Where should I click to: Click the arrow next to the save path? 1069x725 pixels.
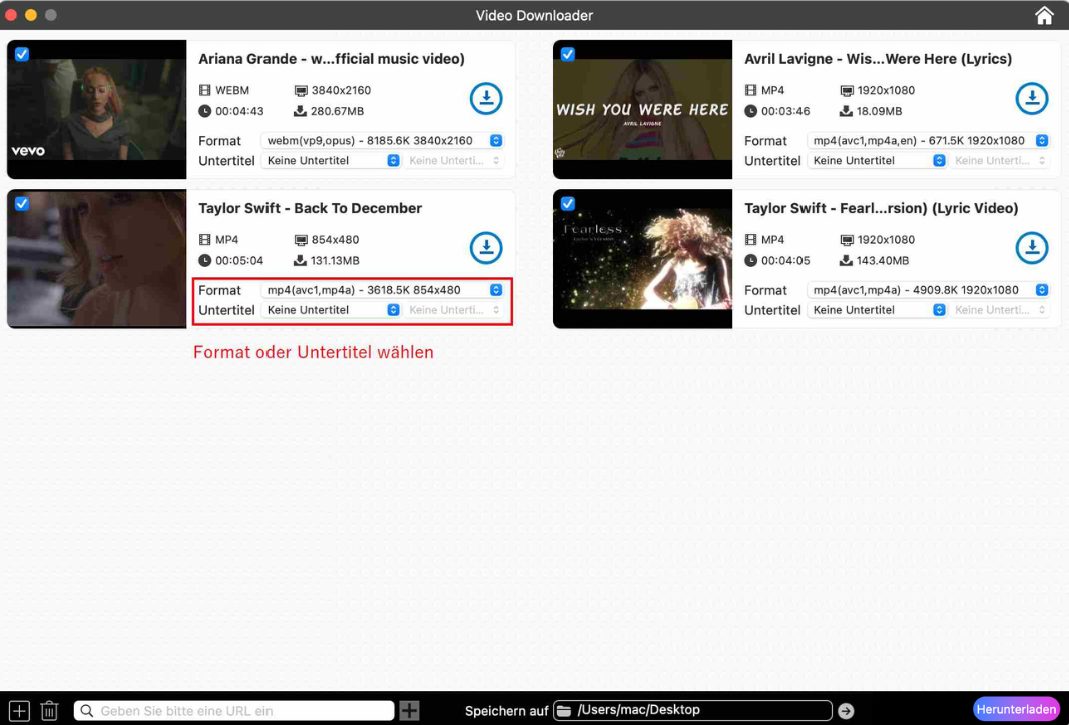point(846,709)
